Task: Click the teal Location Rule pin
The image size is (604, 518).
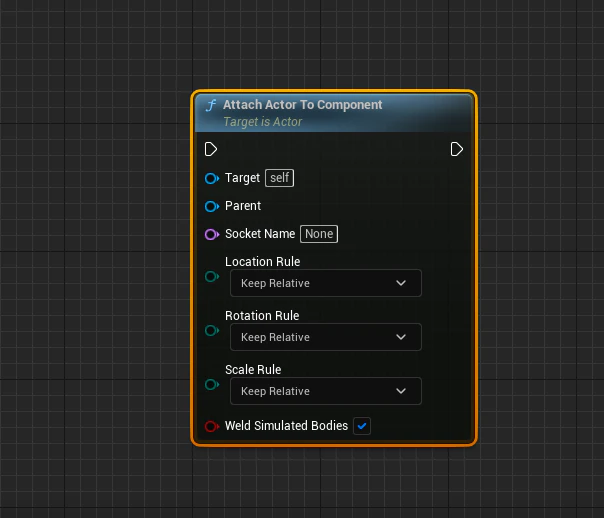Action: [x=211, y=277]
